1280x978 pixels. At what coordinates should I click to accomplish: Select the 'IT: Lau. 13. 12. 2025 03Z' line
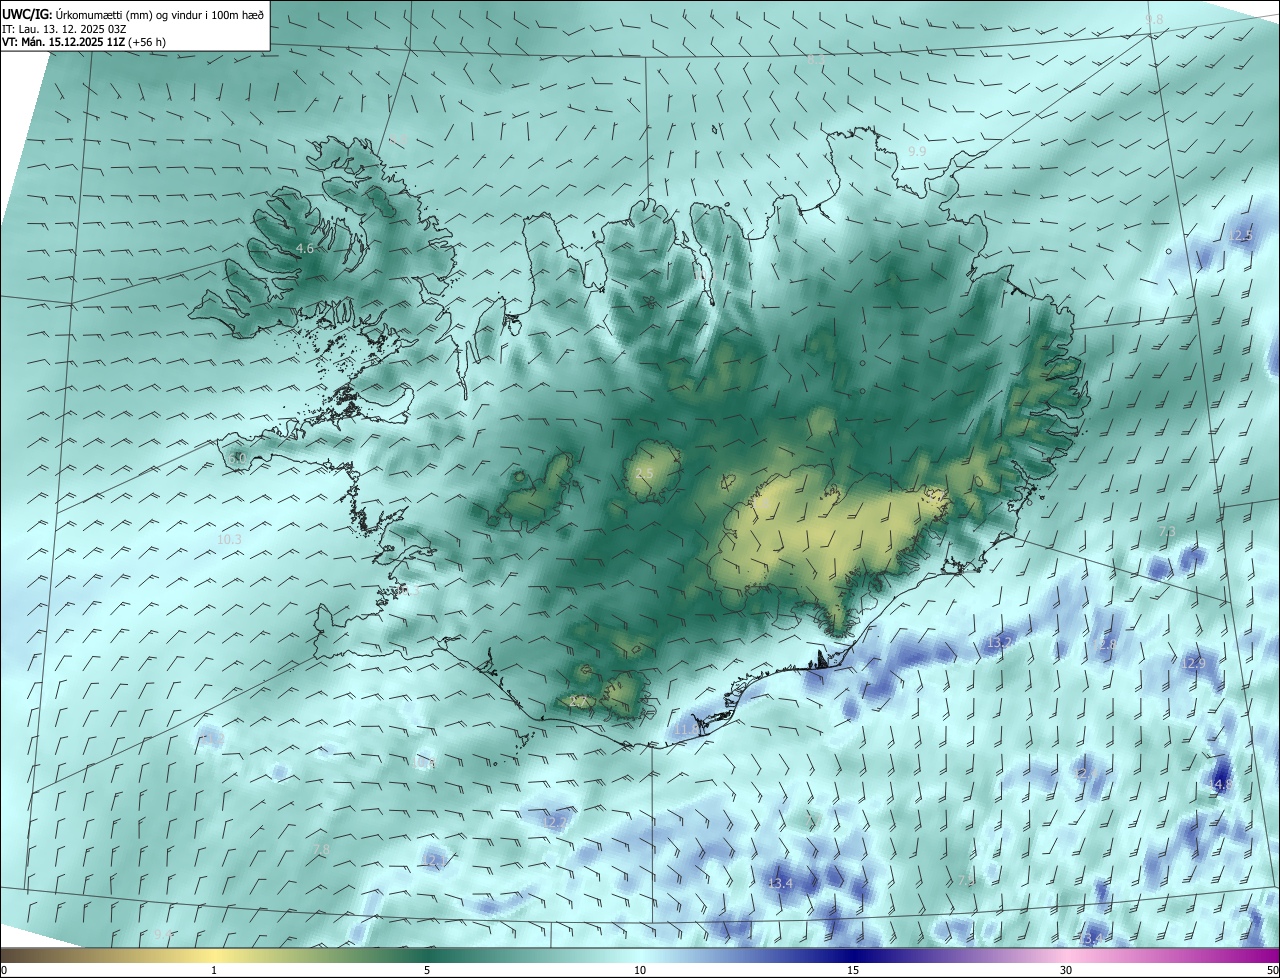pyautogui.click(x=64, y=29)
